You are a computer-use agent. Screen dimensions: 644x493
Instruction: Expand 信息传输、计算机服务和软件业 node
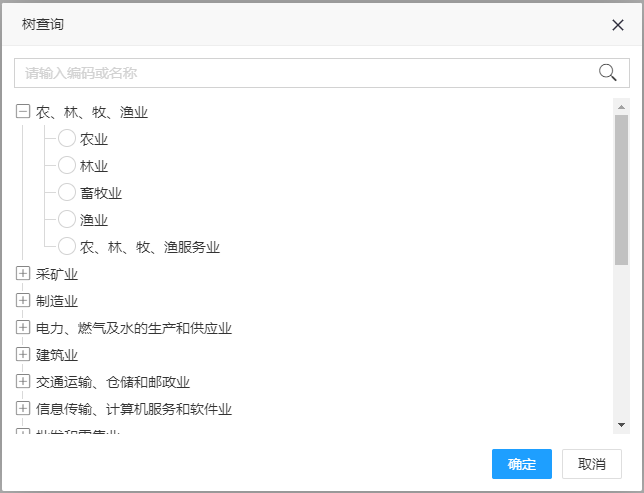[x=23, y=409]
